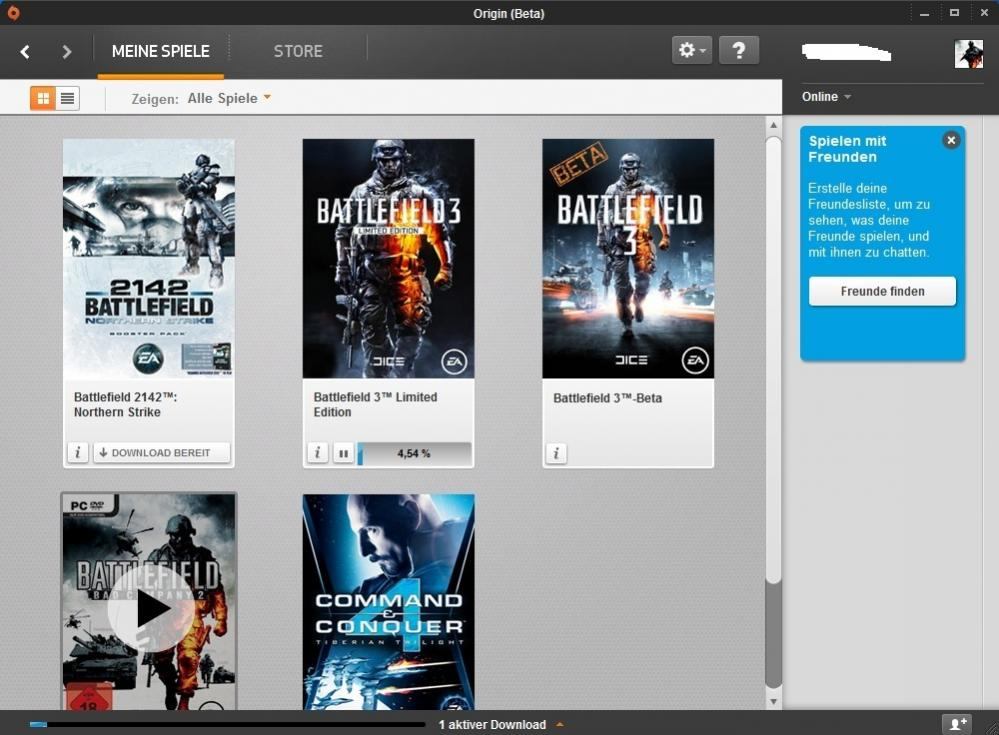Viewport: 999px width, 735px height.
Task: Show info for Battlefield 3 Beta
Action: click(x=556, y=453)
